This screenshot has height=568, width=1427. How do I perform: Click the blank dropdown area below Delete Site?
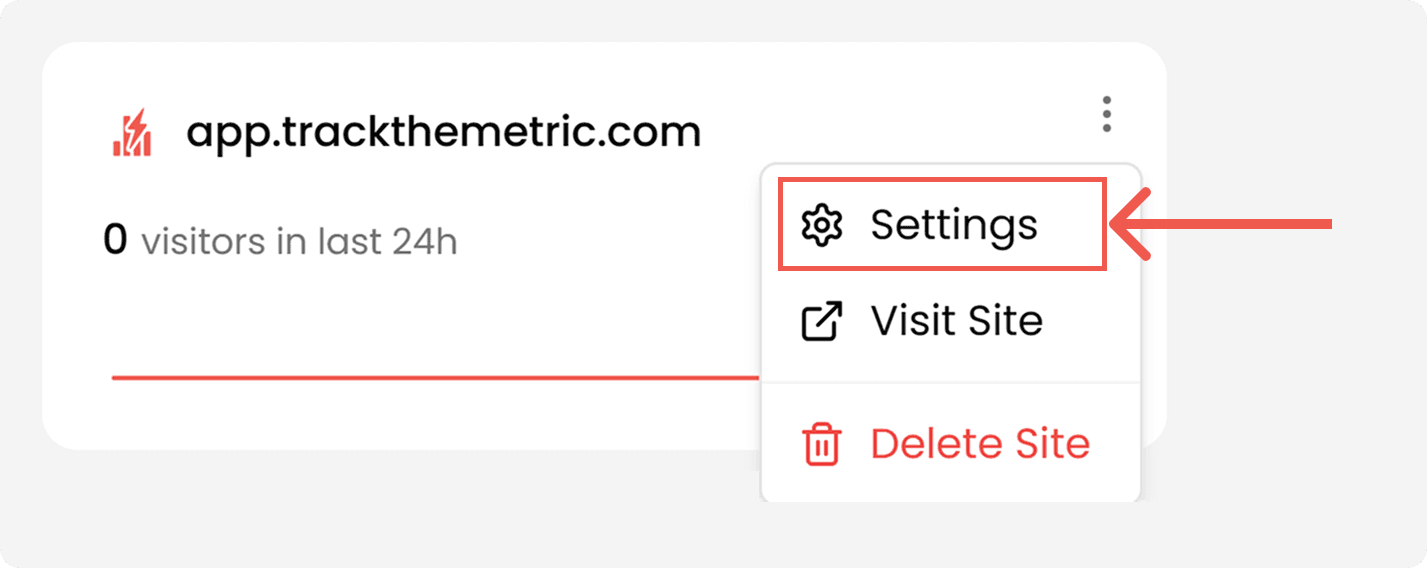point(950,487)
